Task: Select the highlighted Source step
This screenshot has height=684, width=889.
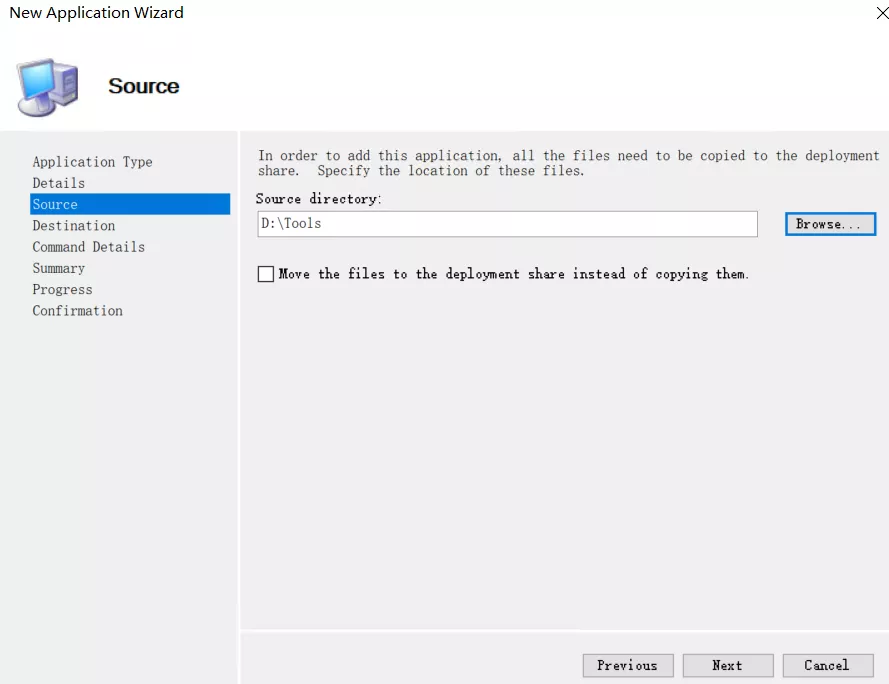Action: click(x=56, y=204)
